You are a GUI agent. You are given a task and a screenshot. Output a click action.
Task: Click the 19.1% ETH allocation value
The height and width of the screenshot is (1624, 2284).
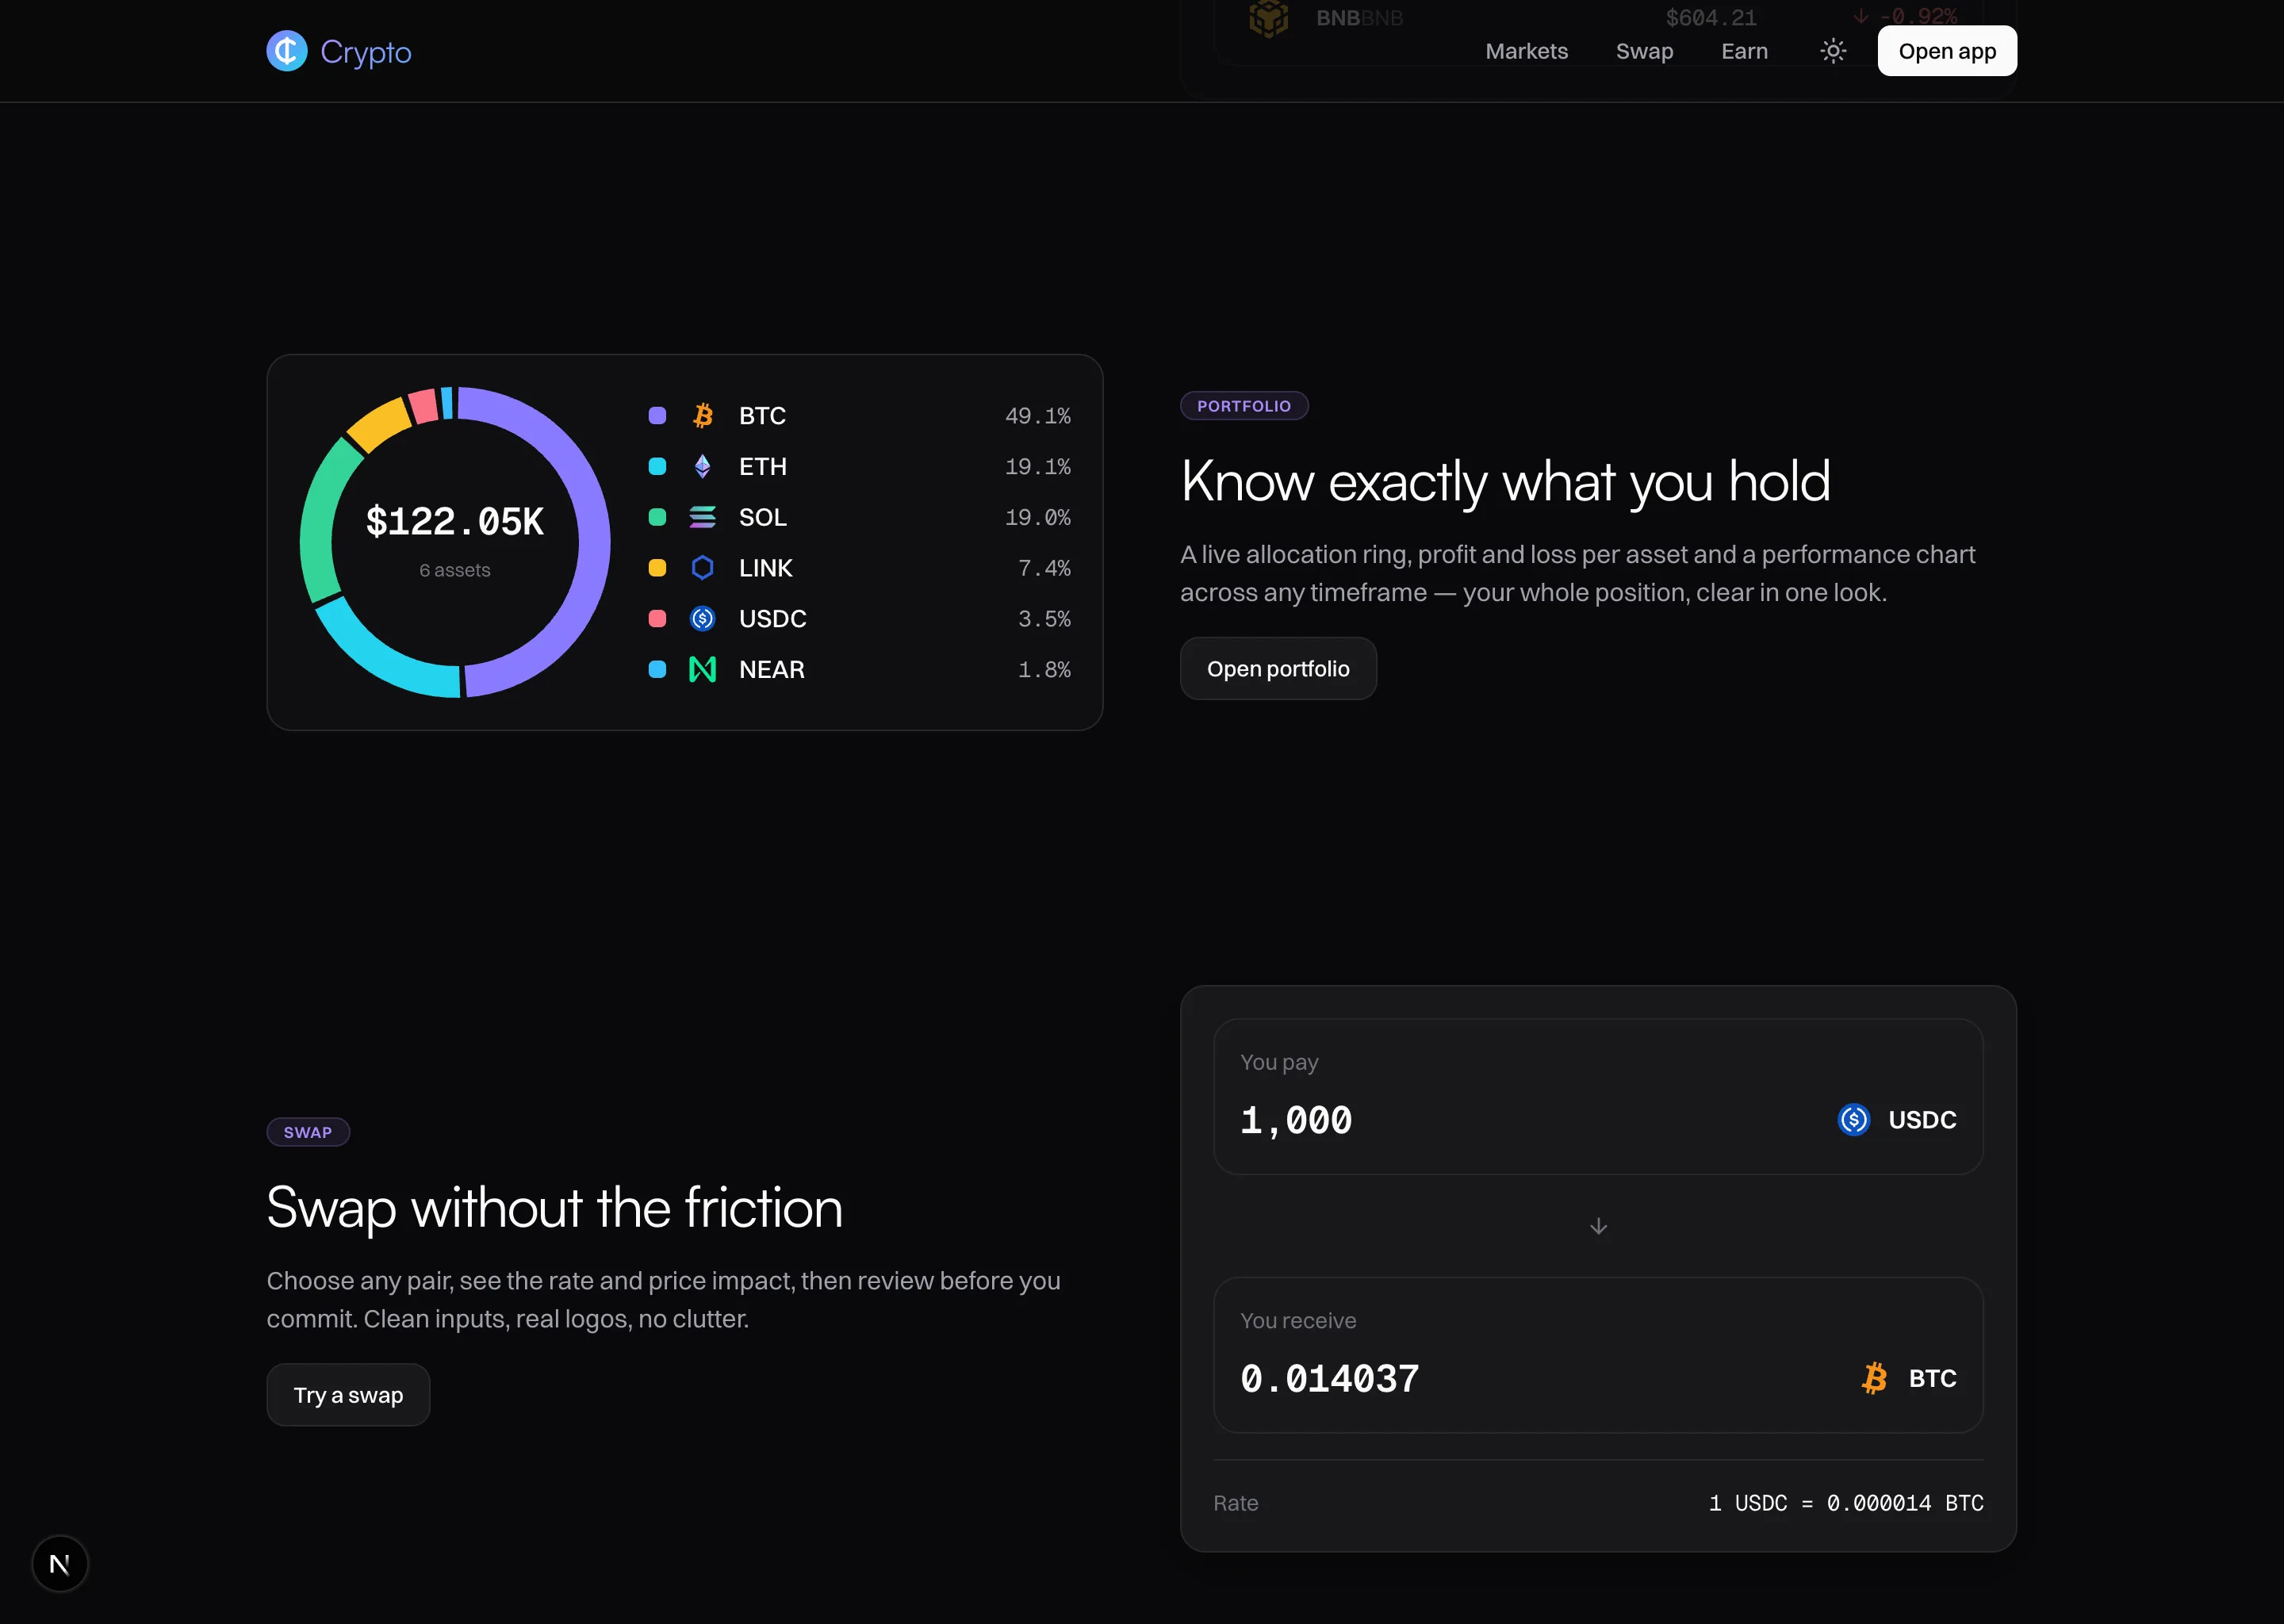click(1037, 467)
